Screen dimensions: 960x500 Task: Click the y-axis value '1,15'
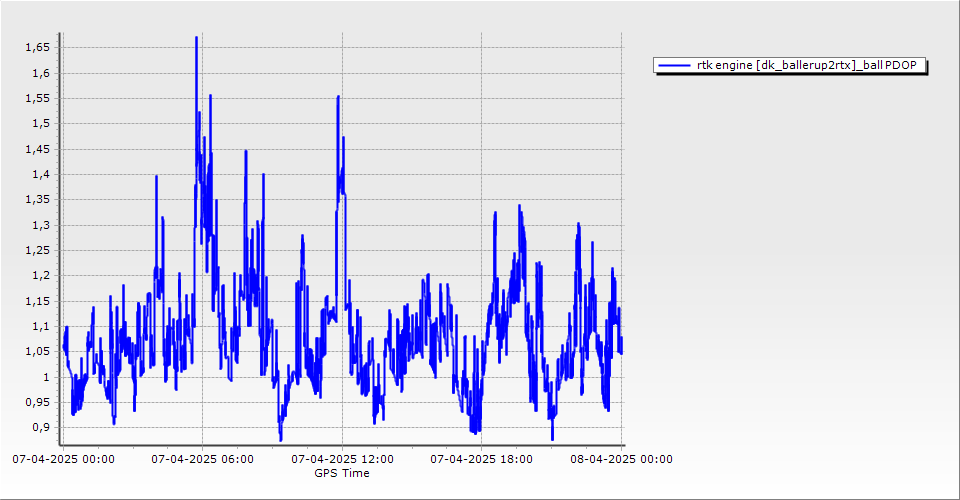pos(37,301)
